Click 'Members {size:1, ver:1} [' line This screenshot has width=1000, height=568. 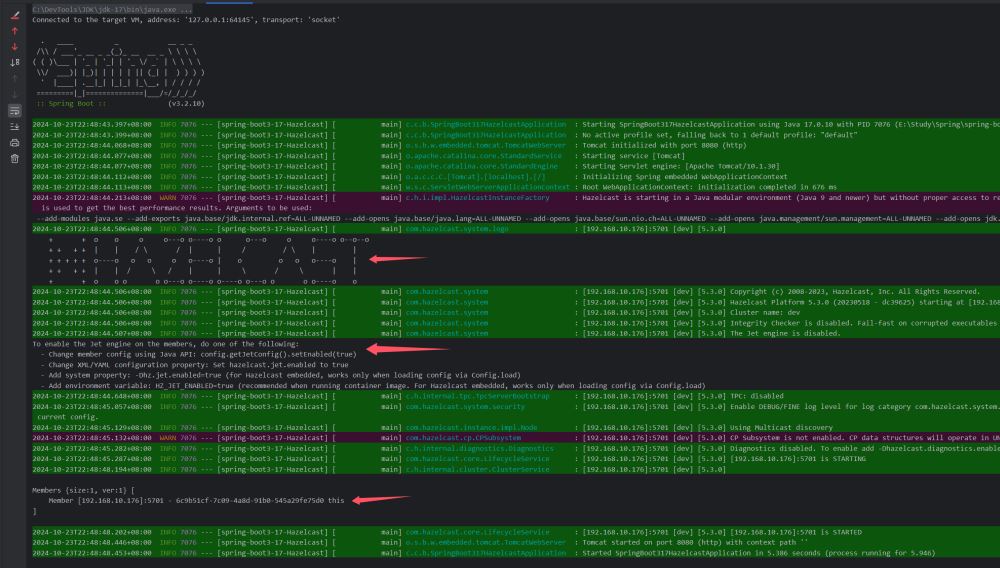83,490
